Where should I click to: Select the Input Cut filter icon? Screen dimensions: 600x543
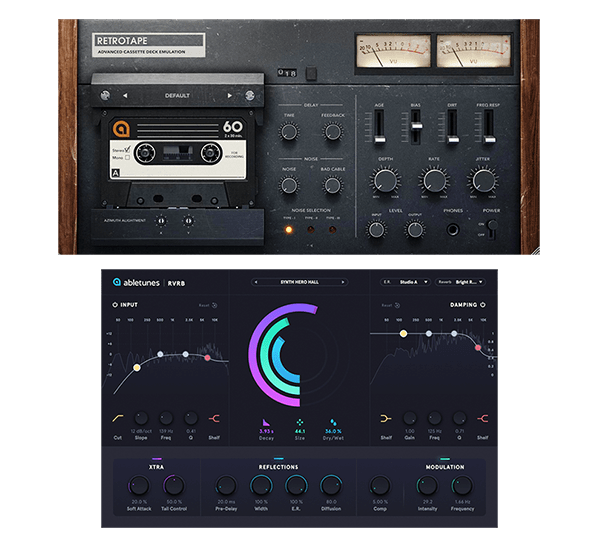pos(117,418)
